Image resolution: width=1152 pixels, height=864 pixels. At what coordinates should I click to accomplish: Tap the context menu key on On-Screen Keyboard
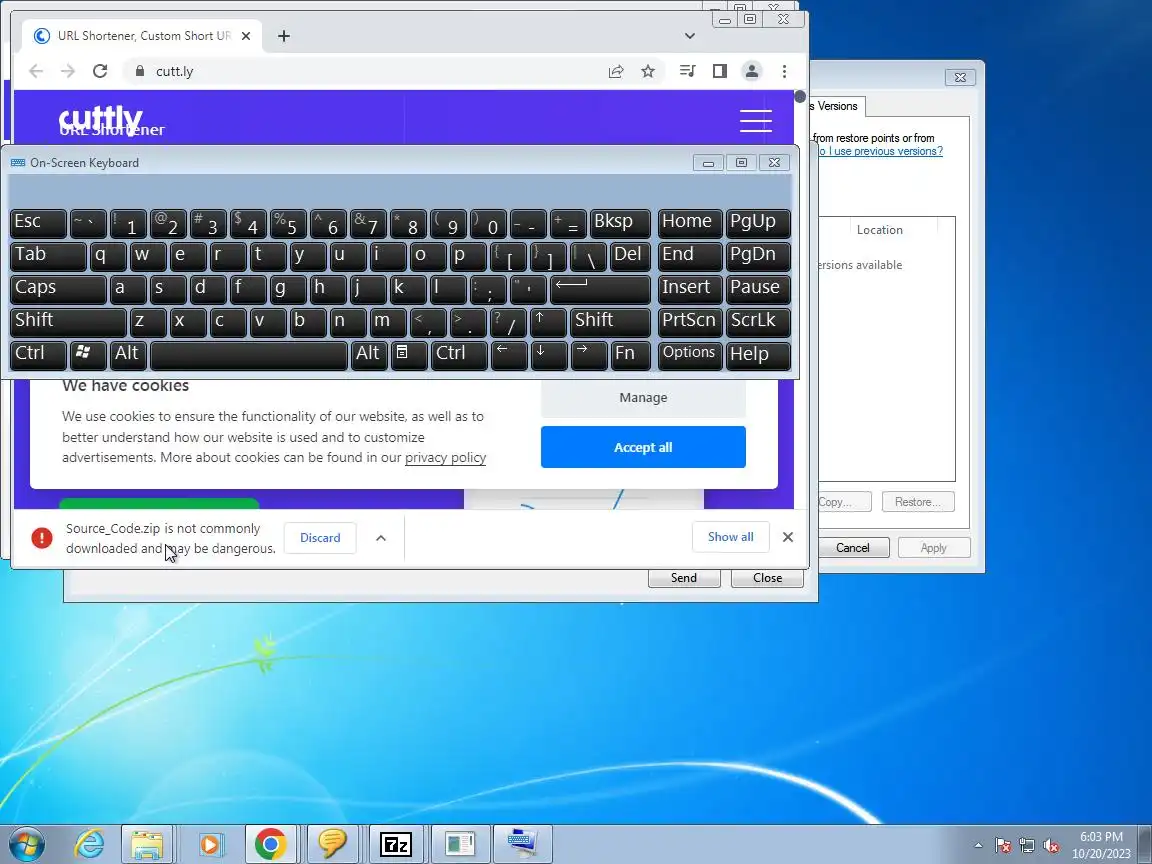[x=408, y=355]
